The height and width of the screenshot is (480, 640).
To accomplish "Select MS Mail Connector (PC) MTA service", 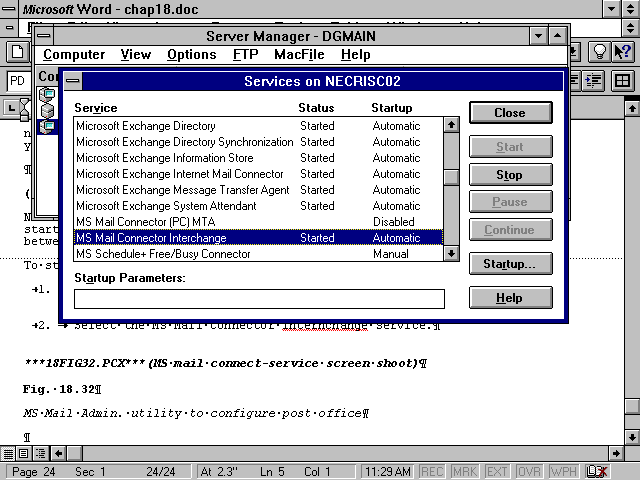I will click(x=258, y=221).
